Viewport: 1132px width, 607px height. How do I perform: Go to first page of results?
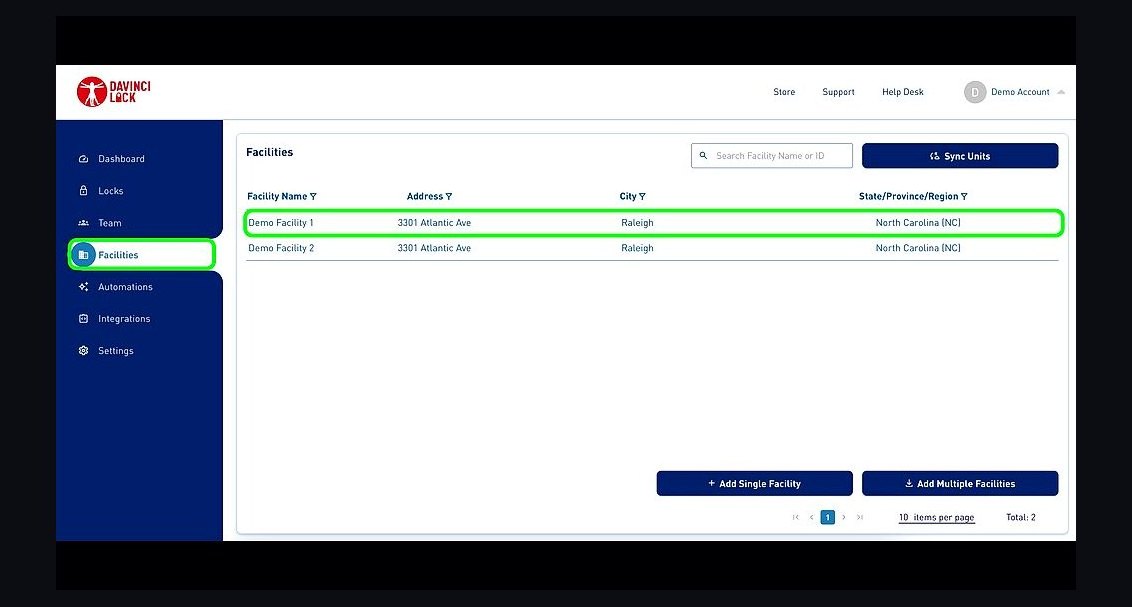click(796, 518)
